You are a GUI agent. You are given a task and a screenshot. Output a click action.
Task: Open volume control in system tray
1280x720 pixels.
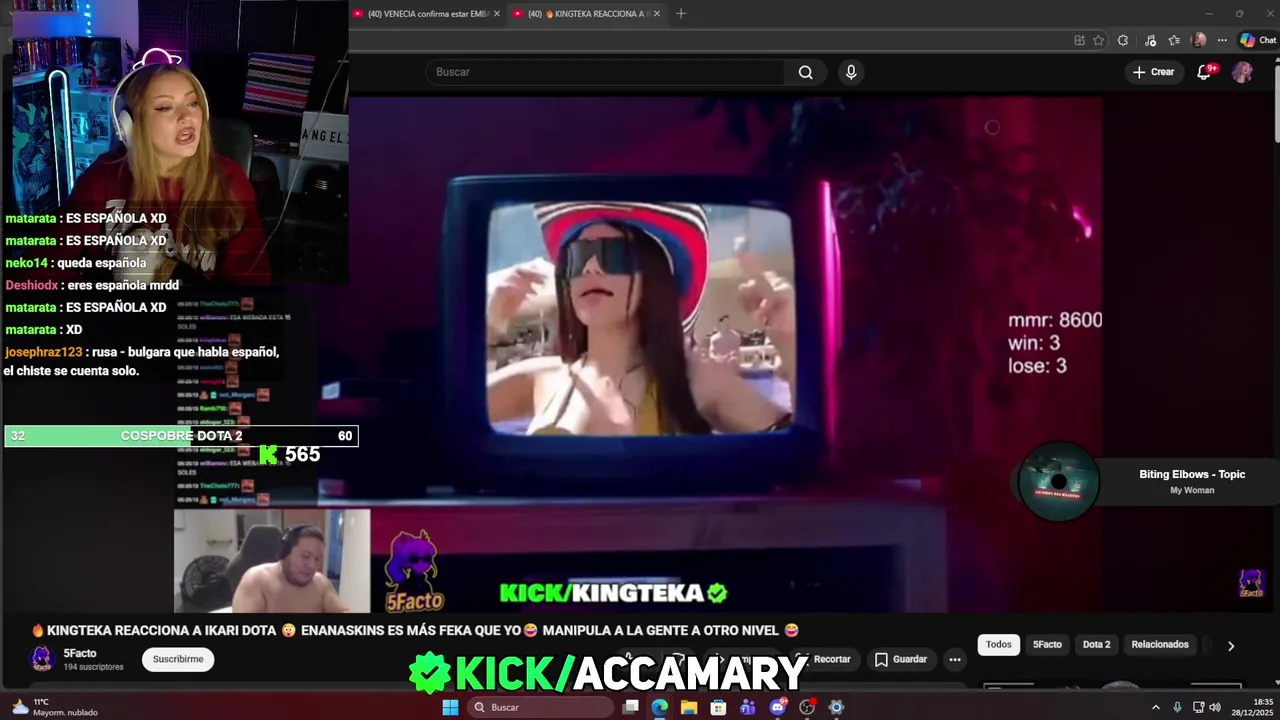point(1215,707)
